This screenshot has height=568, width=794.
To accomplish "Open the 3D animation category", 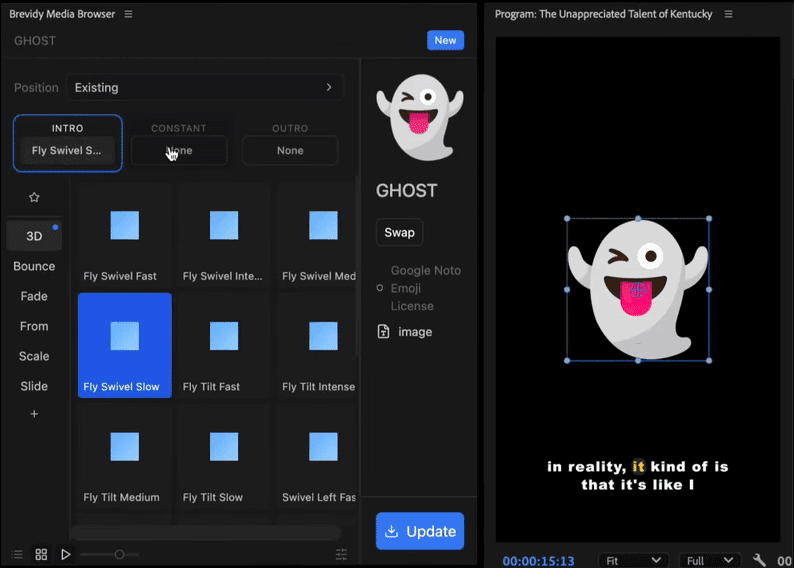I will coord(34,236).
